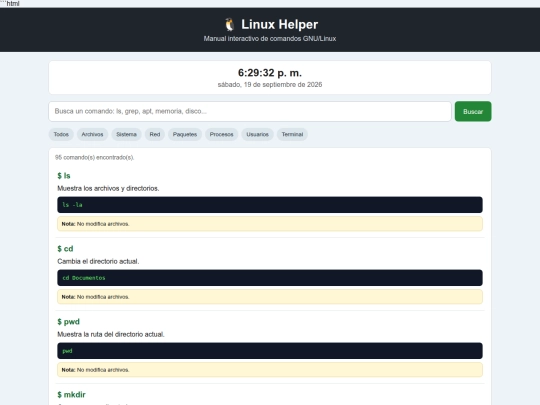The width and height of the screenshot is (540, 405).
Task: Click 'Cambia el directorio actual.' description
Action: coord(98,261)
